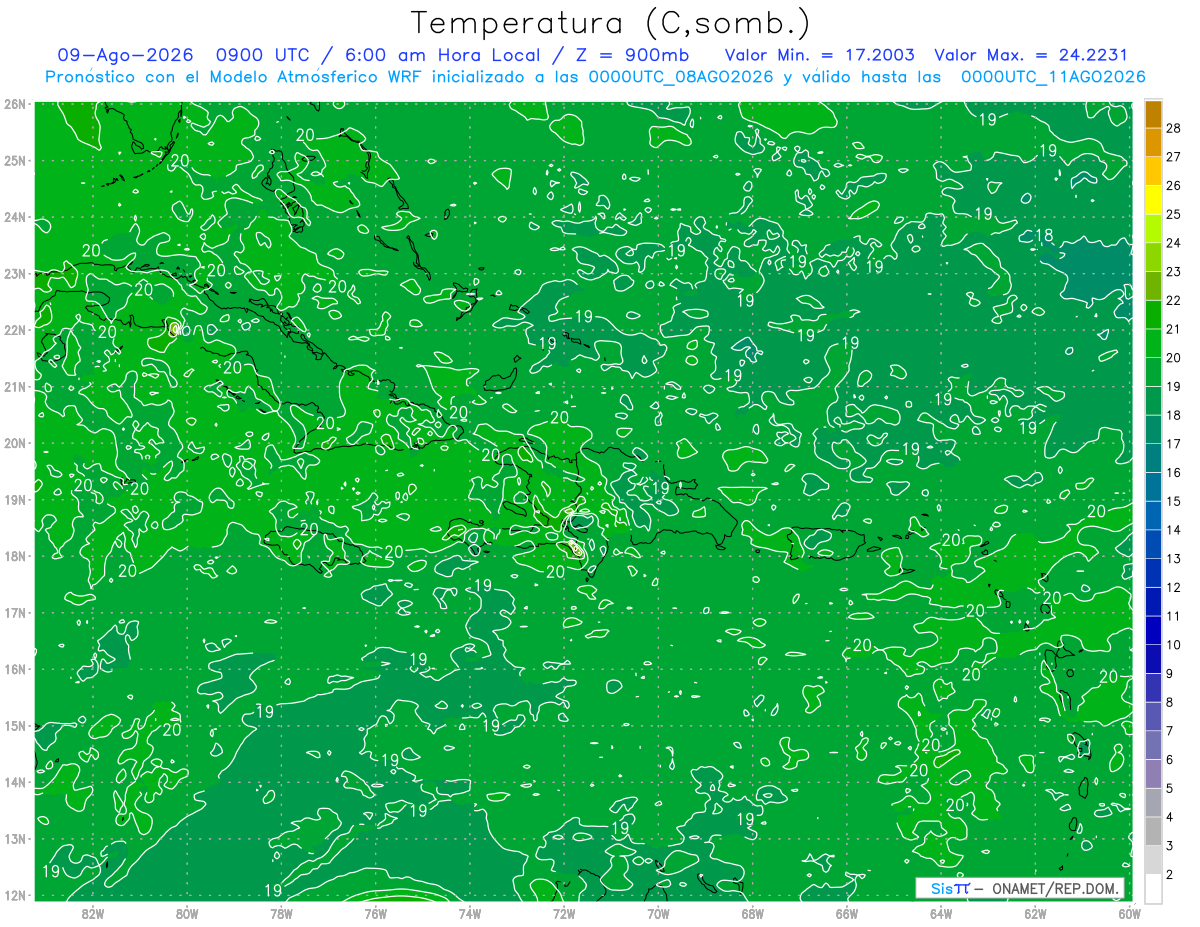Viewport: 1200px width, 927px height.
Task: Click the "12N" latitude axis label
Action: coord(14,895)
